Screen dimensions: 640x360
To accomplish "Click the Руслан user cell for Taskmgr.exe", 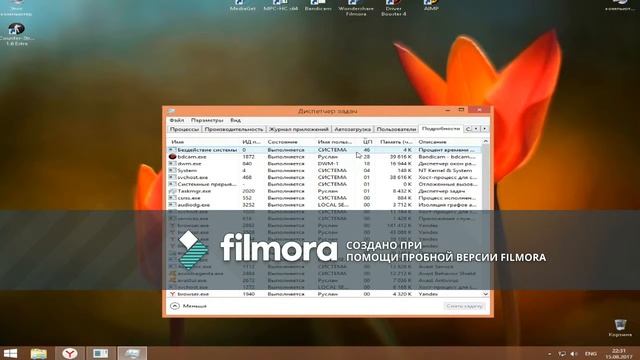I will pos(328,191).
